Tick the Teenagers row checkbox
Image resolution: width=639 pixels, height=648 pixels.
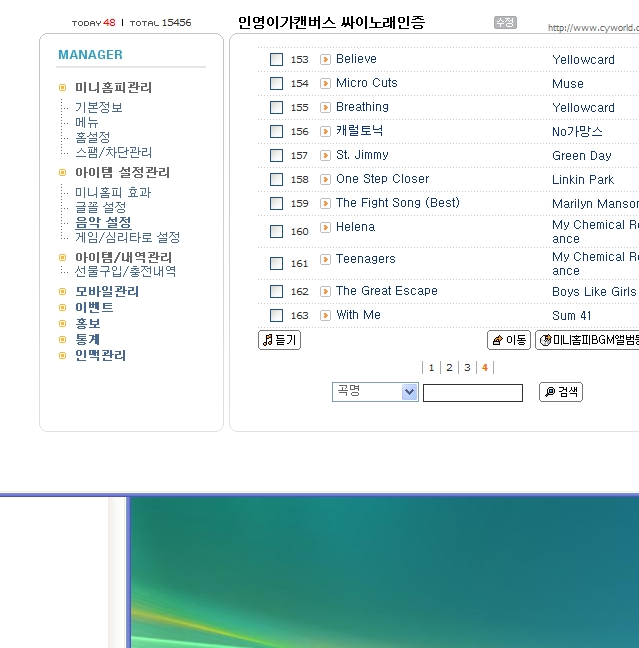tap(276, 263)
